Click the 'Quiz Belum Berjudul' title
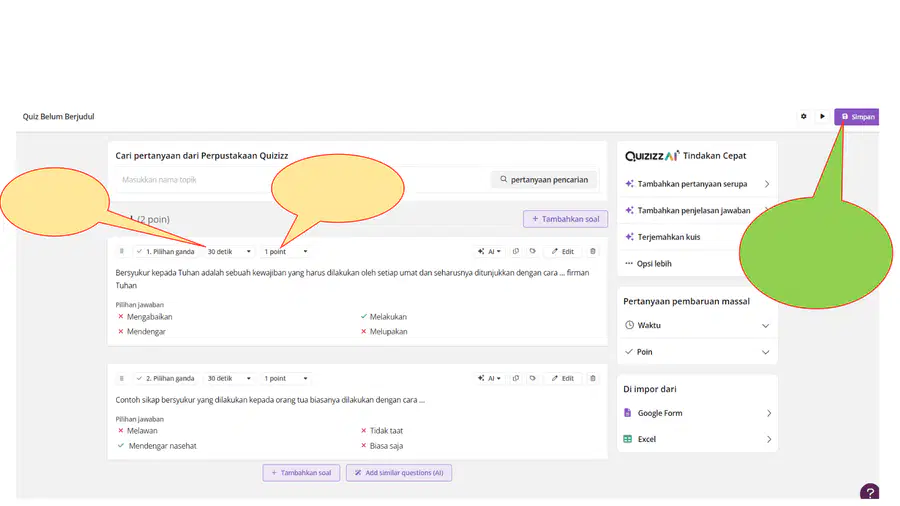The width and height of the screenshot is (900, 506). tap(59, 116)
